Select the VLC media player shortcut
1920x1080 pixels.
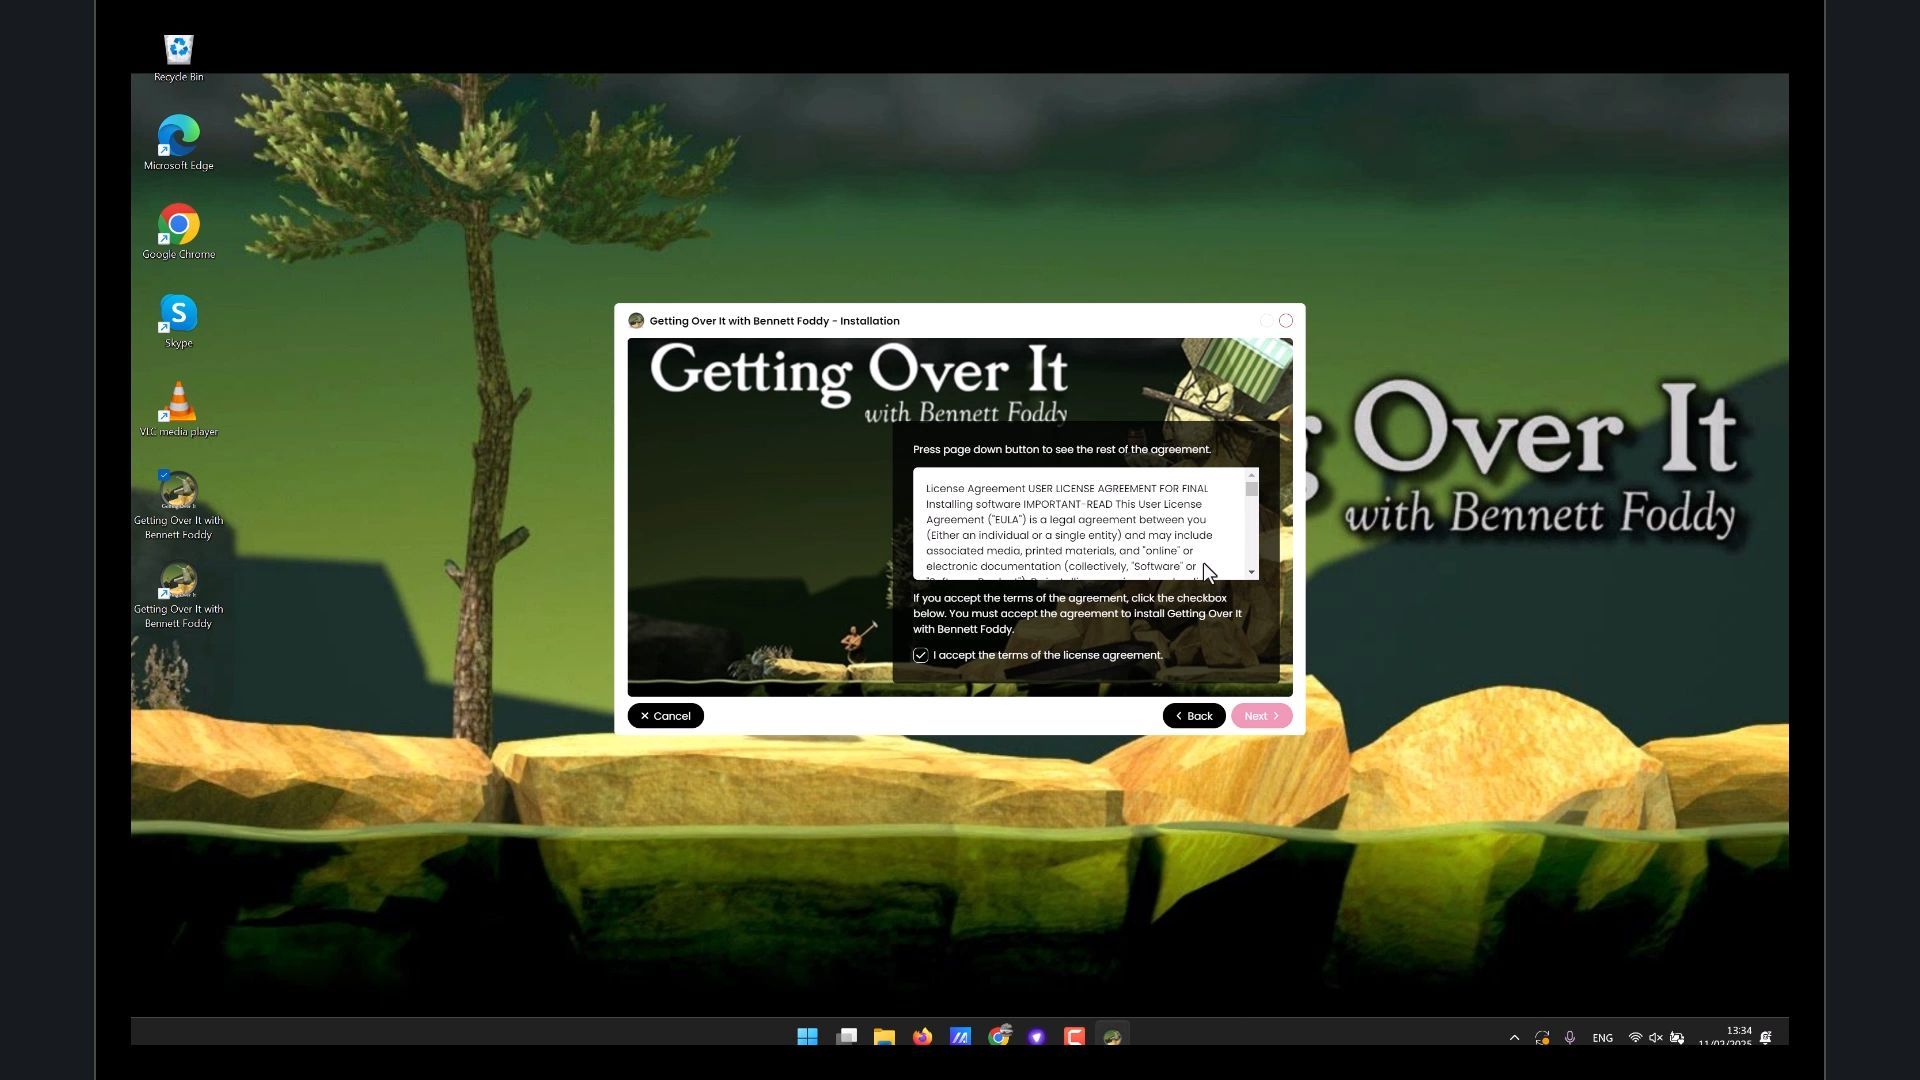coord(179,409)
